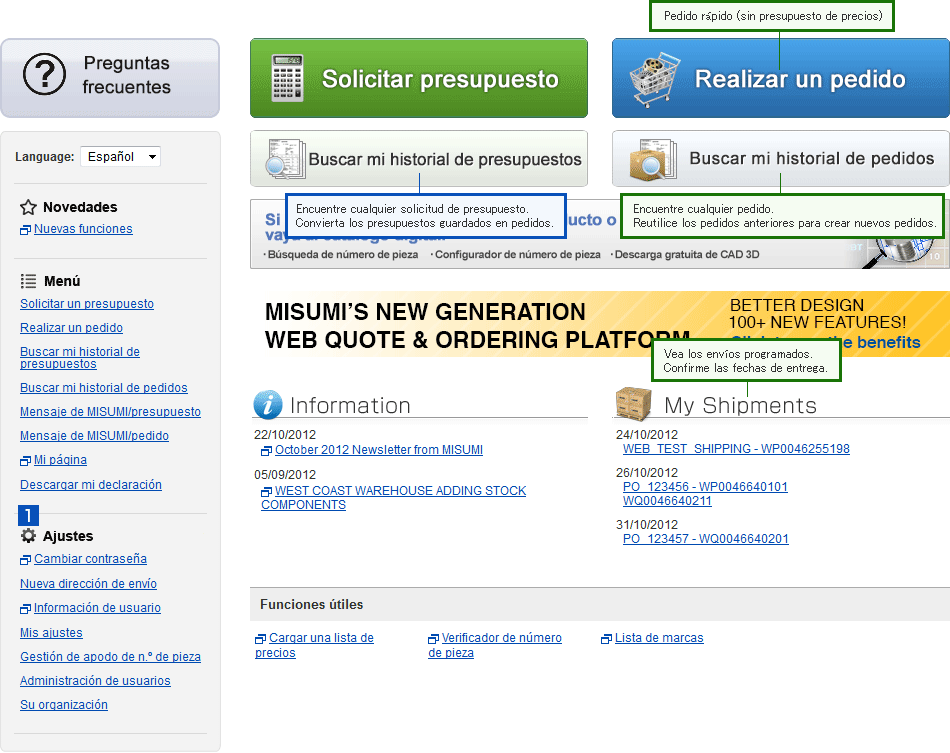The height and width of the screenshot is (753, 950).
Task: Click the Buscar mi historial de presupuestos button
Action: tap(419, 159)
